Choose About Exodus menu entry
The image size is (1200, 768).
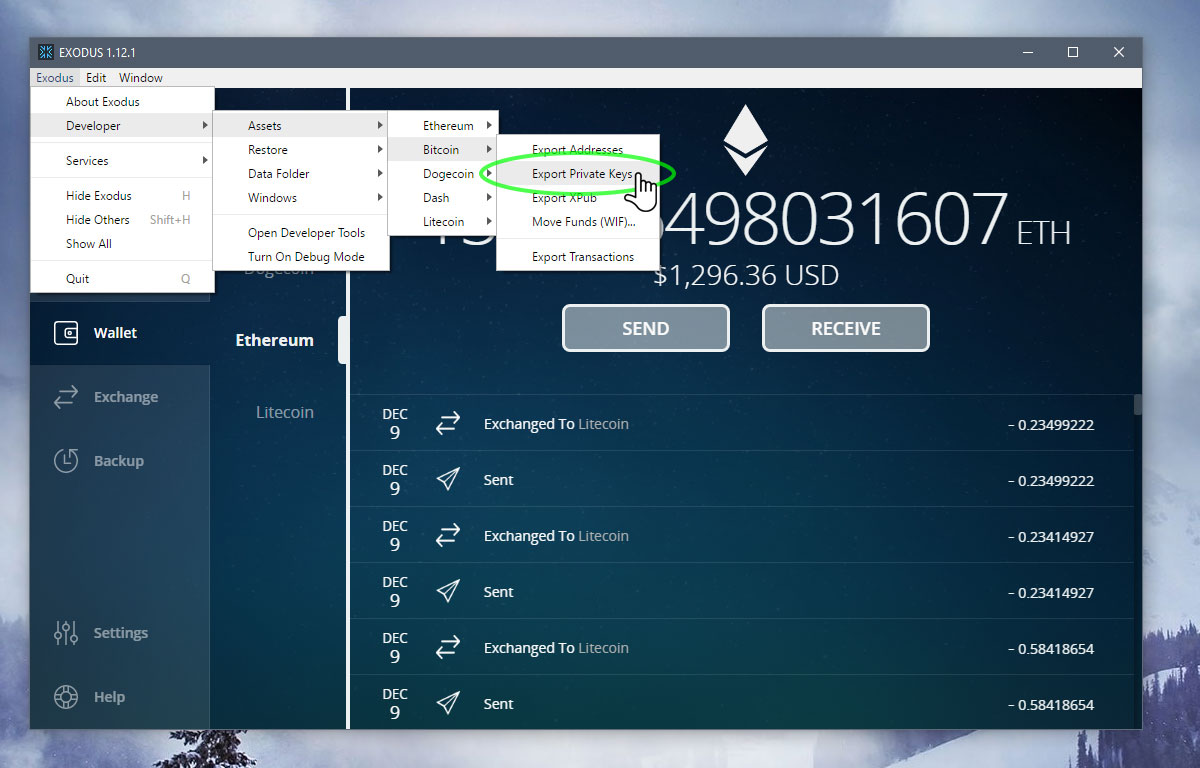(122, 102)
